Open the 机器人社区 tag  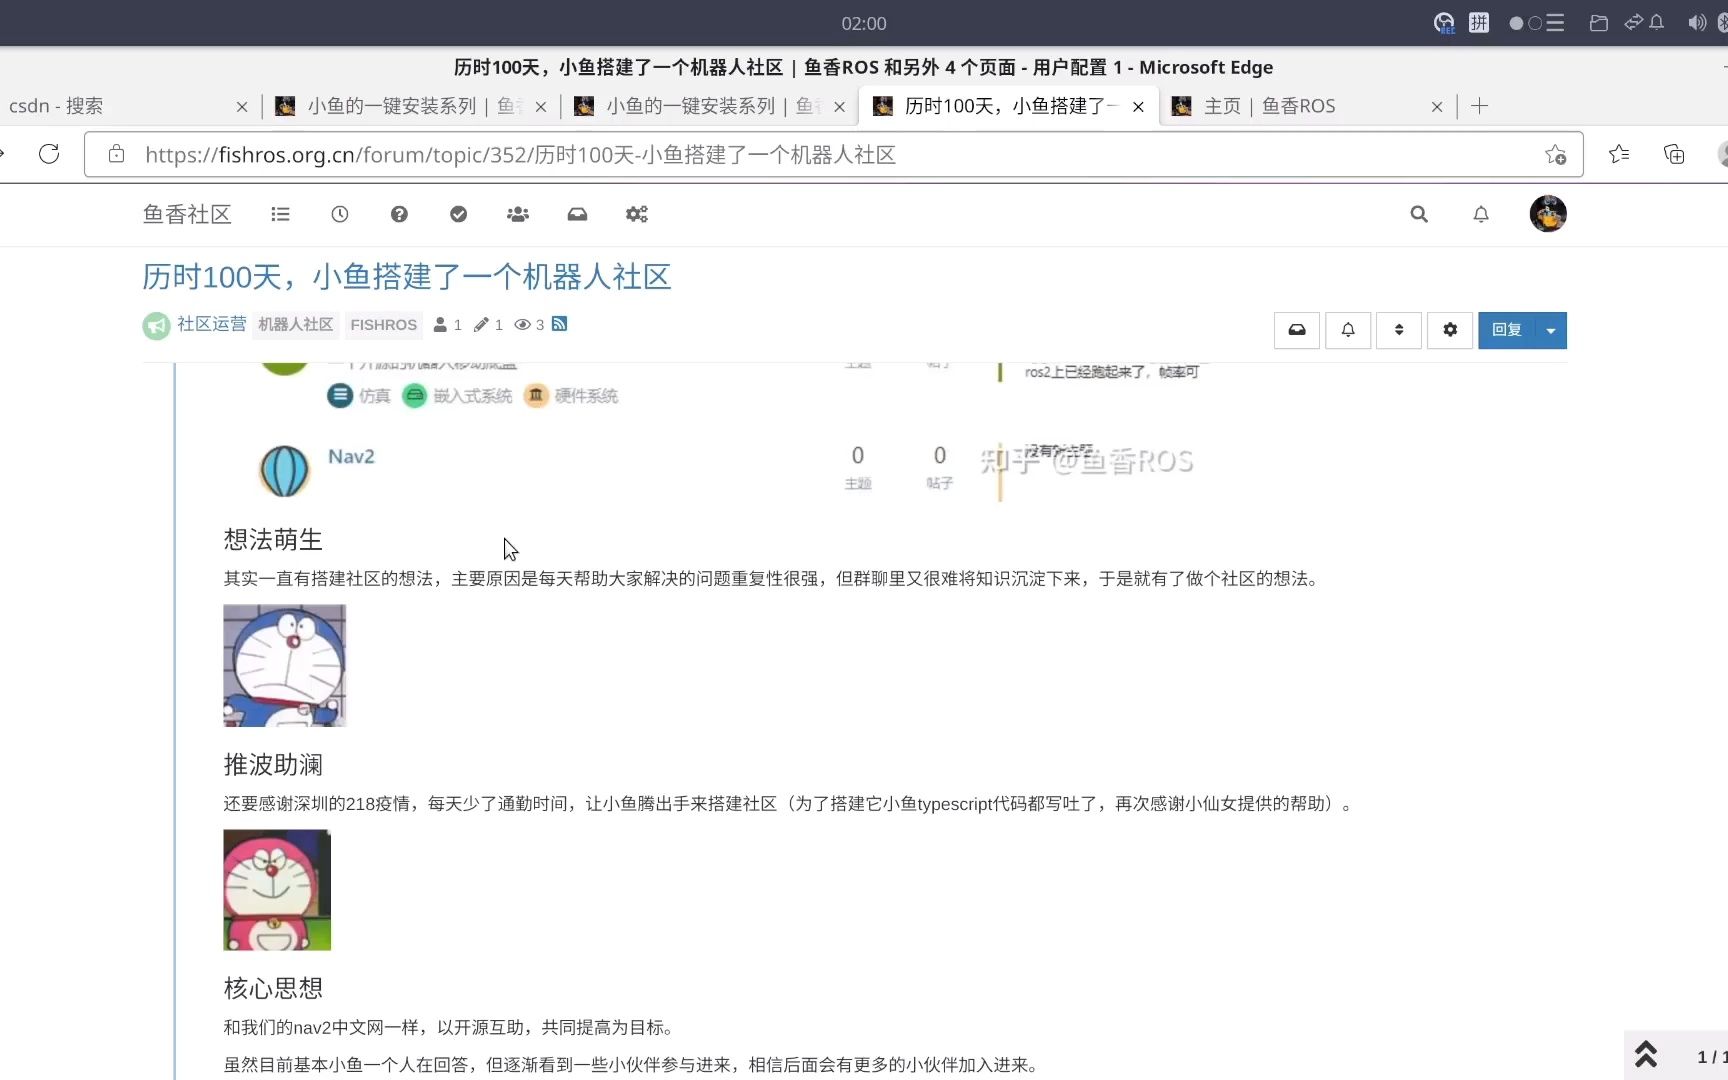(295, 325)
